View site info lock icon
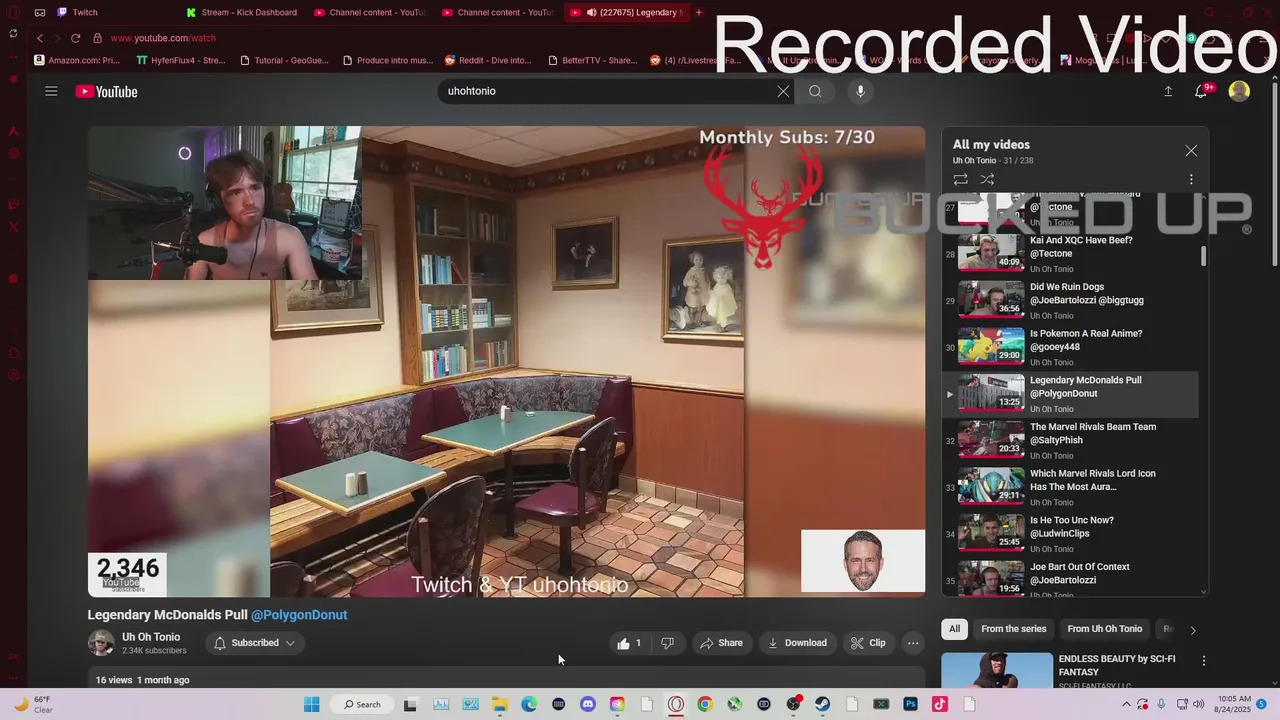The image size is (1280, 720). point(97,38)
